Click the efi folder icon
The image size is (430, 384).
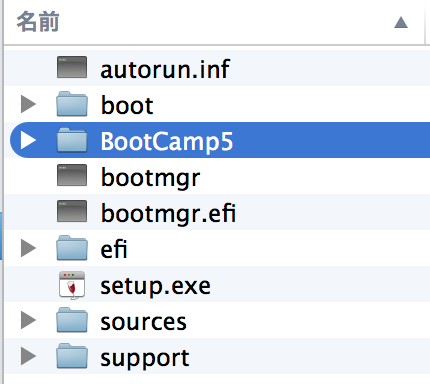pyautogui.click(x=72, y=248)
